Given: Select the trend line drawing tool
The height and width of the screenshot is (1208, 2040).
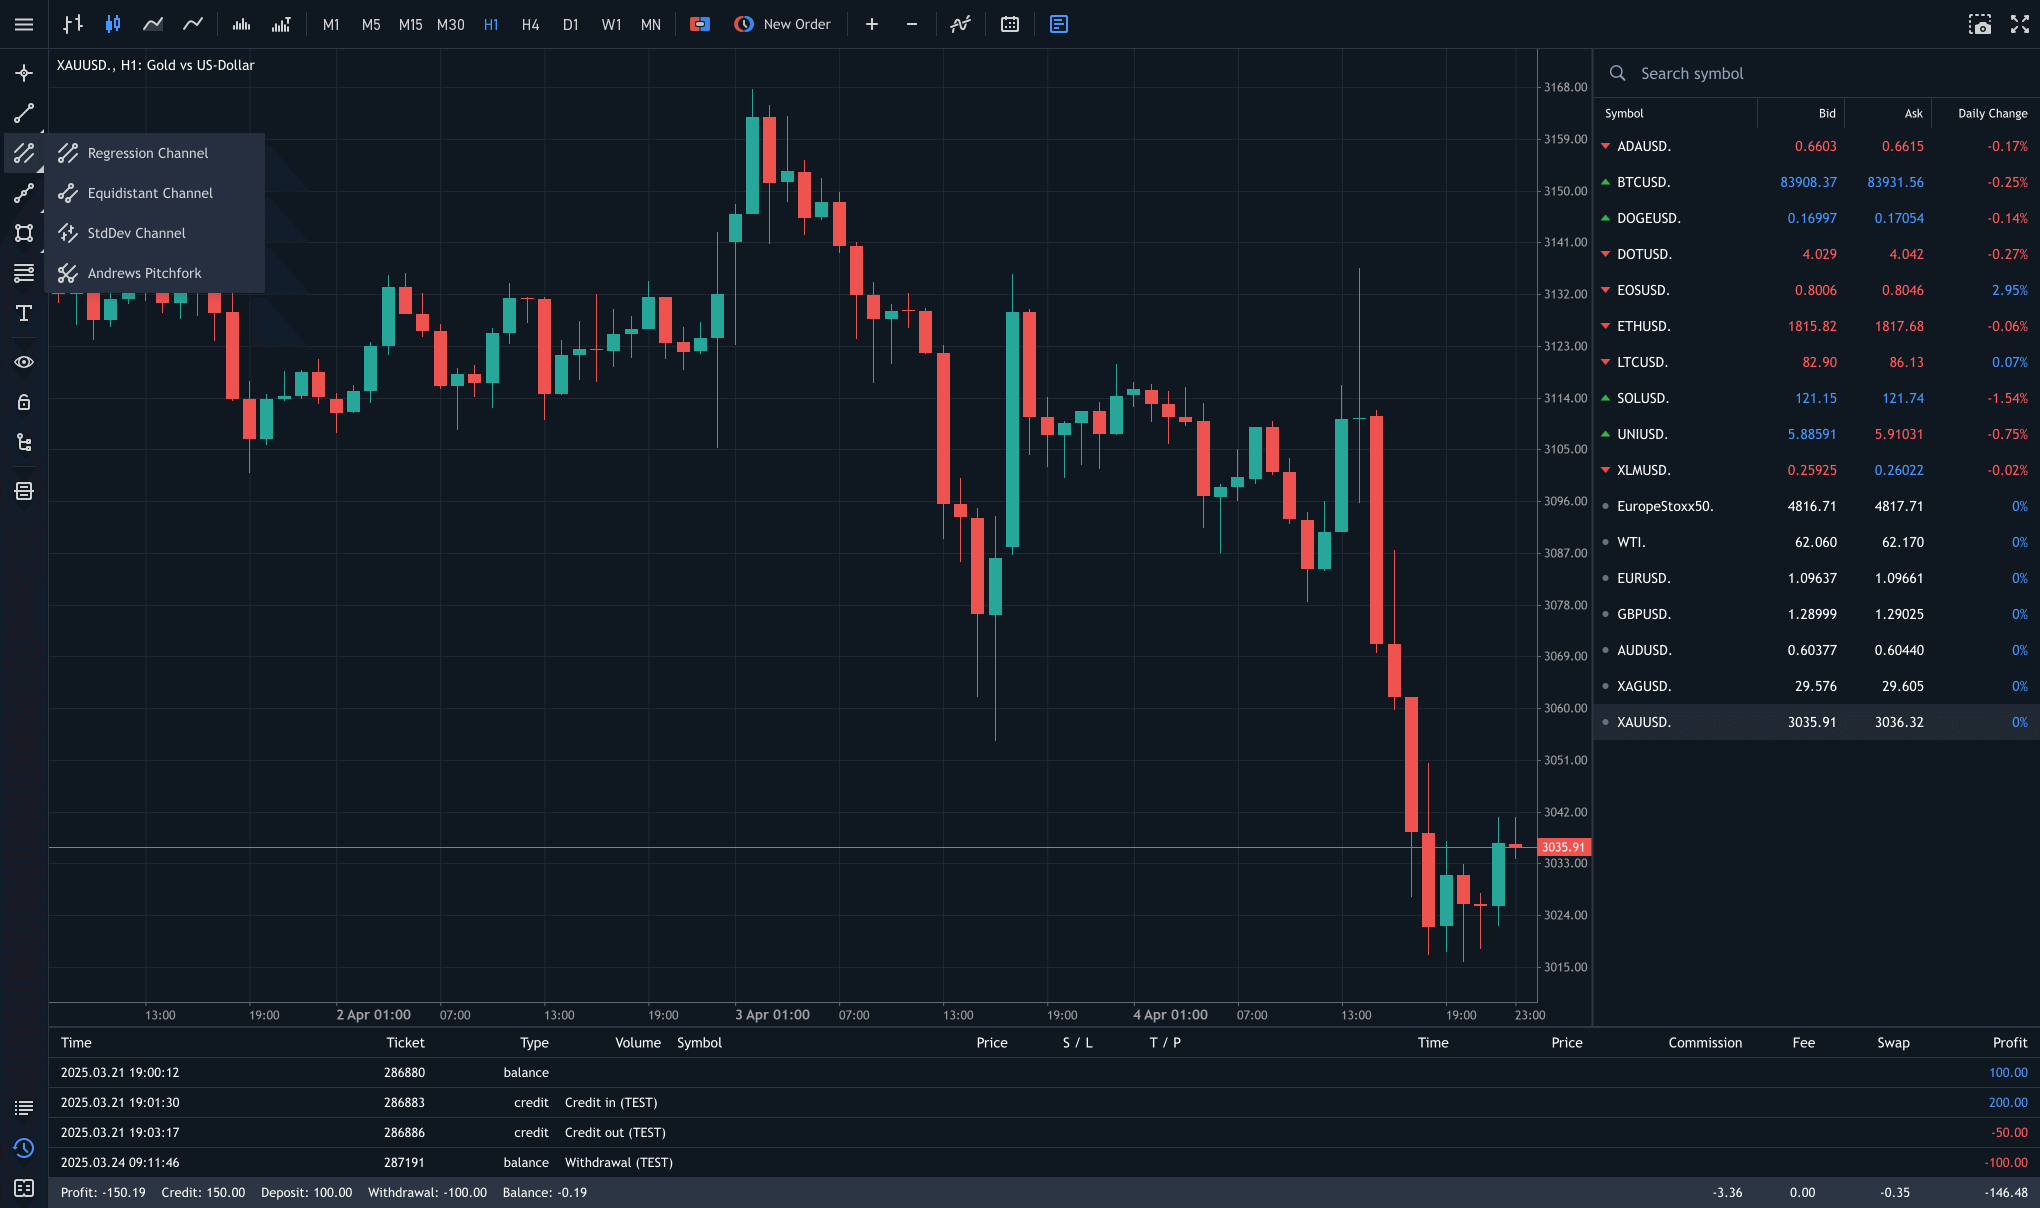Looking at the screenshot, I should pos(24,113).
